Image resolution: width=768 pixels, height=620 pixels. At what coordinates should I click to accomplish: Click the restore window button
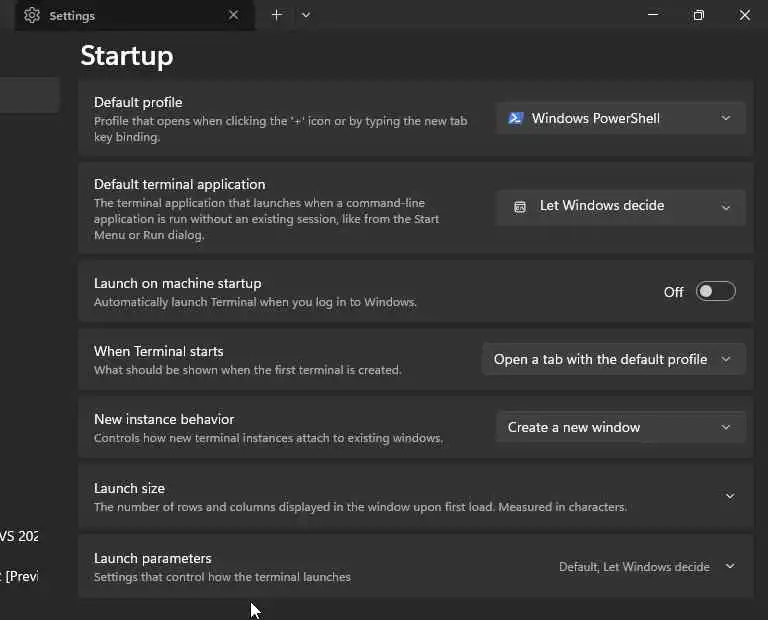pyautogui.click(x=698, y=15)
